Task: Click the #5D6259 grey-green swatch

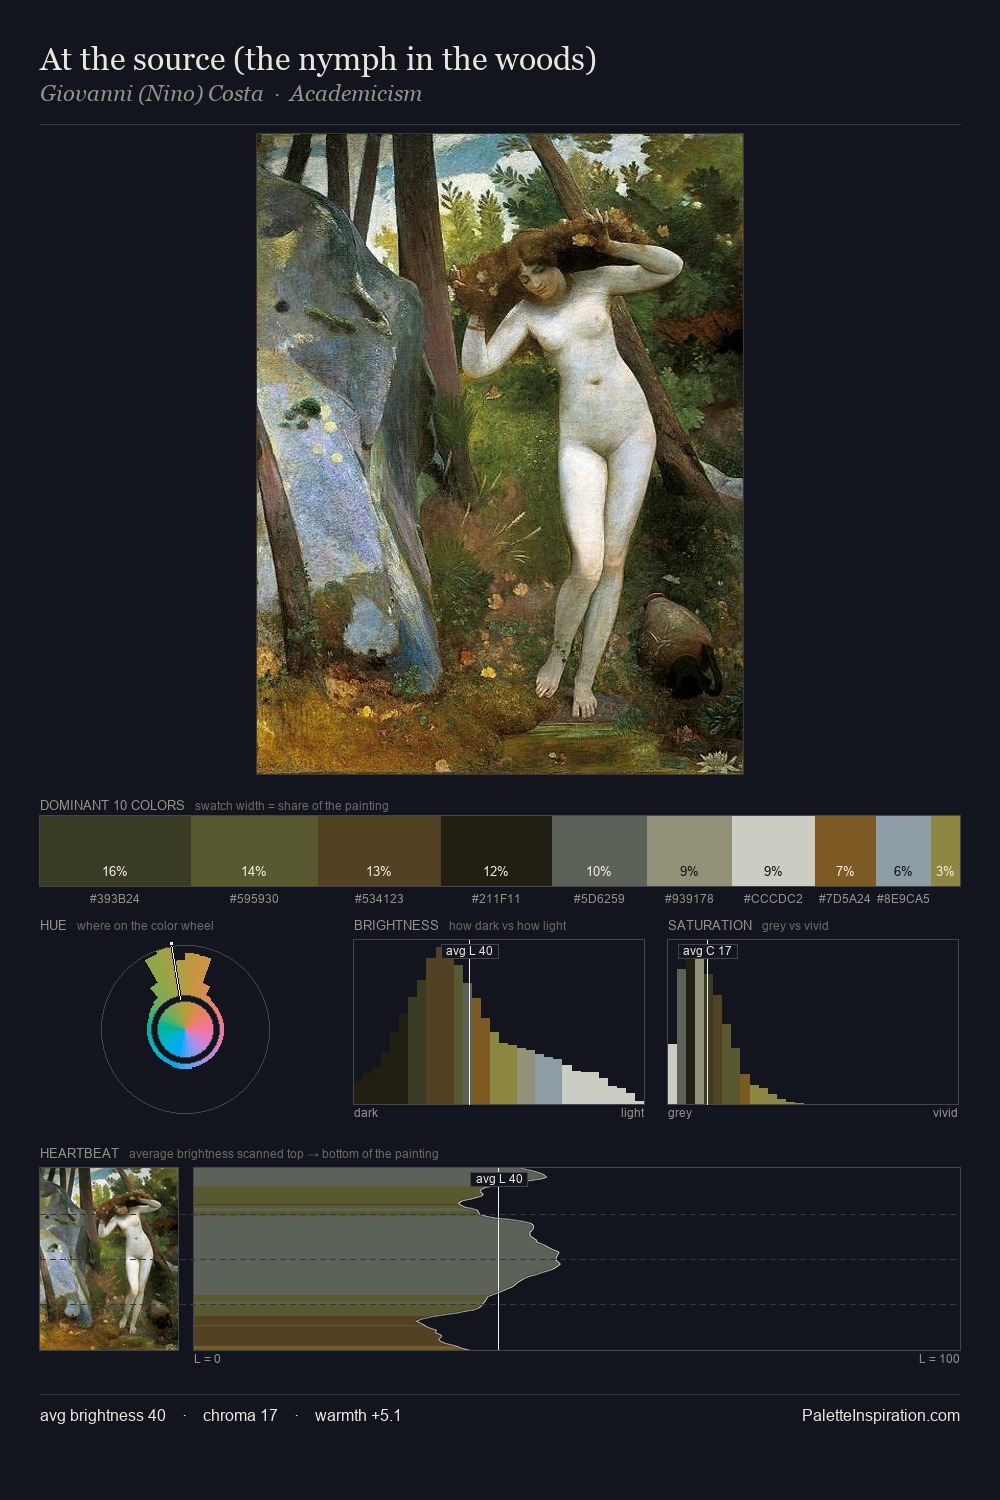Action: coord(599,851)
